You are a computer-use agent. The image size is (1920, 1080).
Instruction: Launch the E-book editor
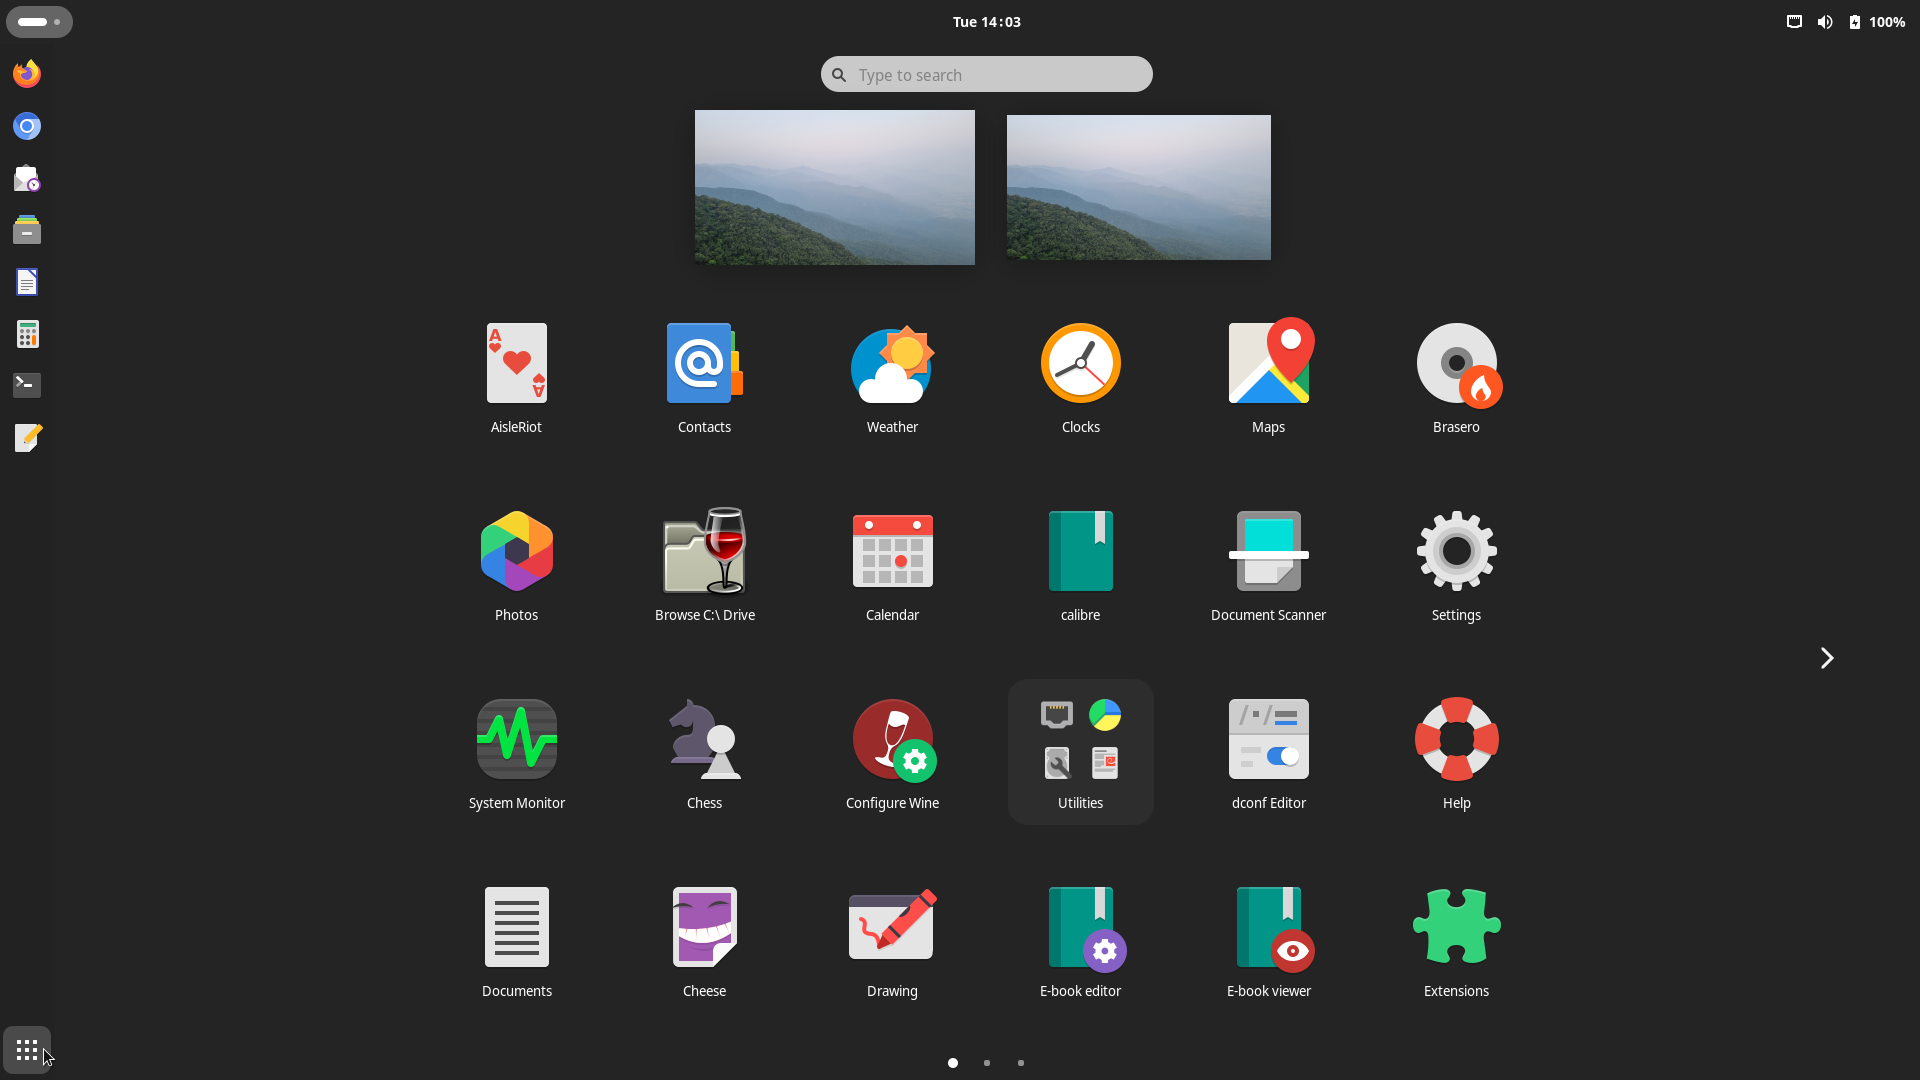[x=1080, y=941]
